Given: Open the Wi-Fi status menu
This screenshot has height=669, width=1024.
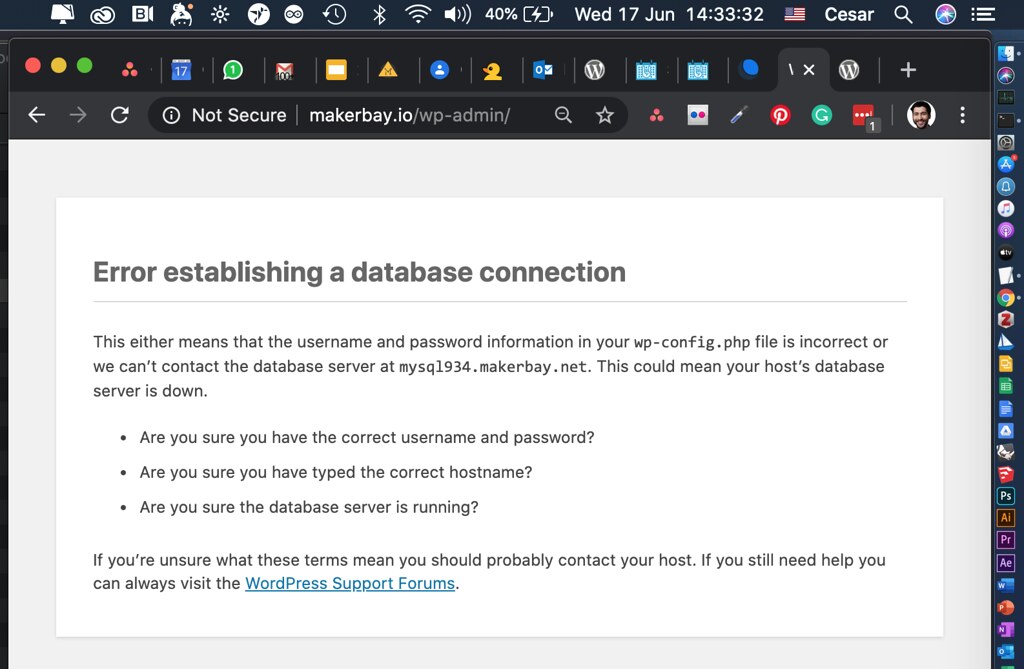Looking at the screenshot, I should (x=419, y=14).
